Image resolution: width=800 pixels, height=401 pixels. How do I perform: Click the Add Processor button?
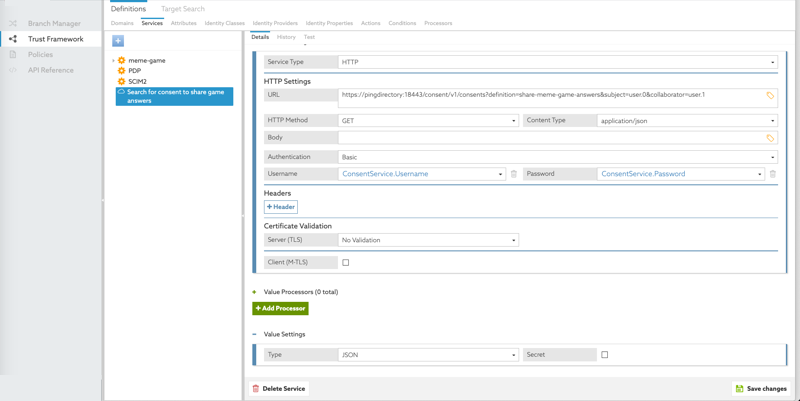click(280, 309)
